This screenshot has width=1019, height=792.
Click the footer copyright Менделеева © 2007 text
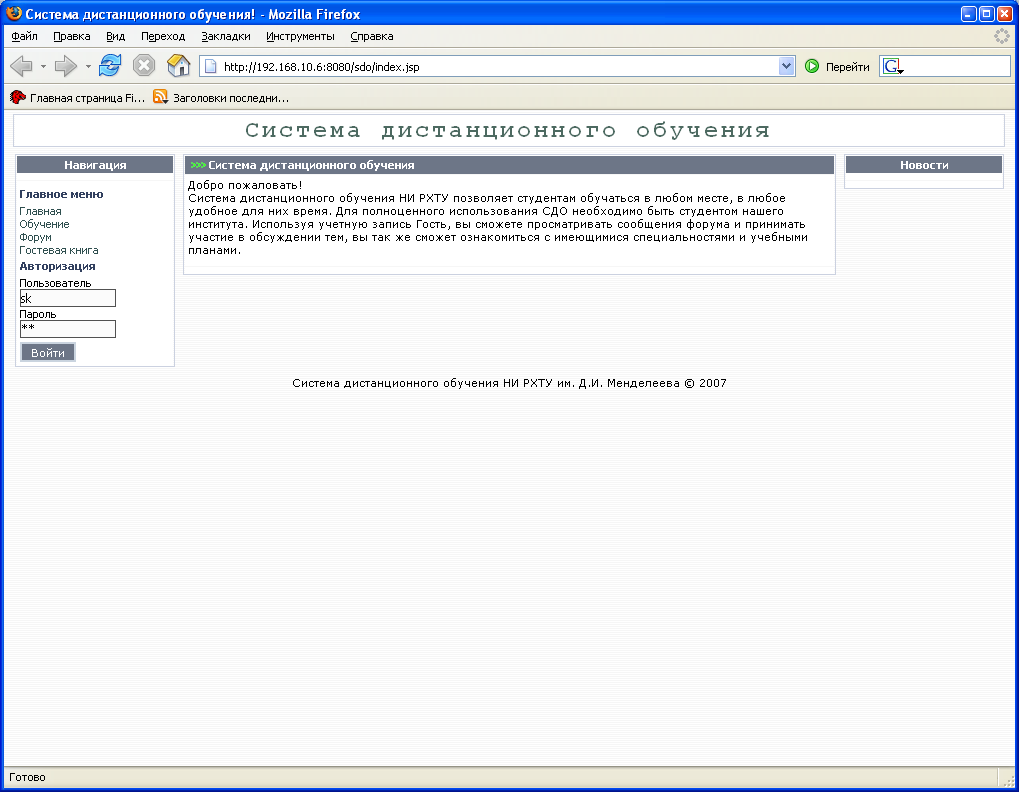click(x=667, y=383)
